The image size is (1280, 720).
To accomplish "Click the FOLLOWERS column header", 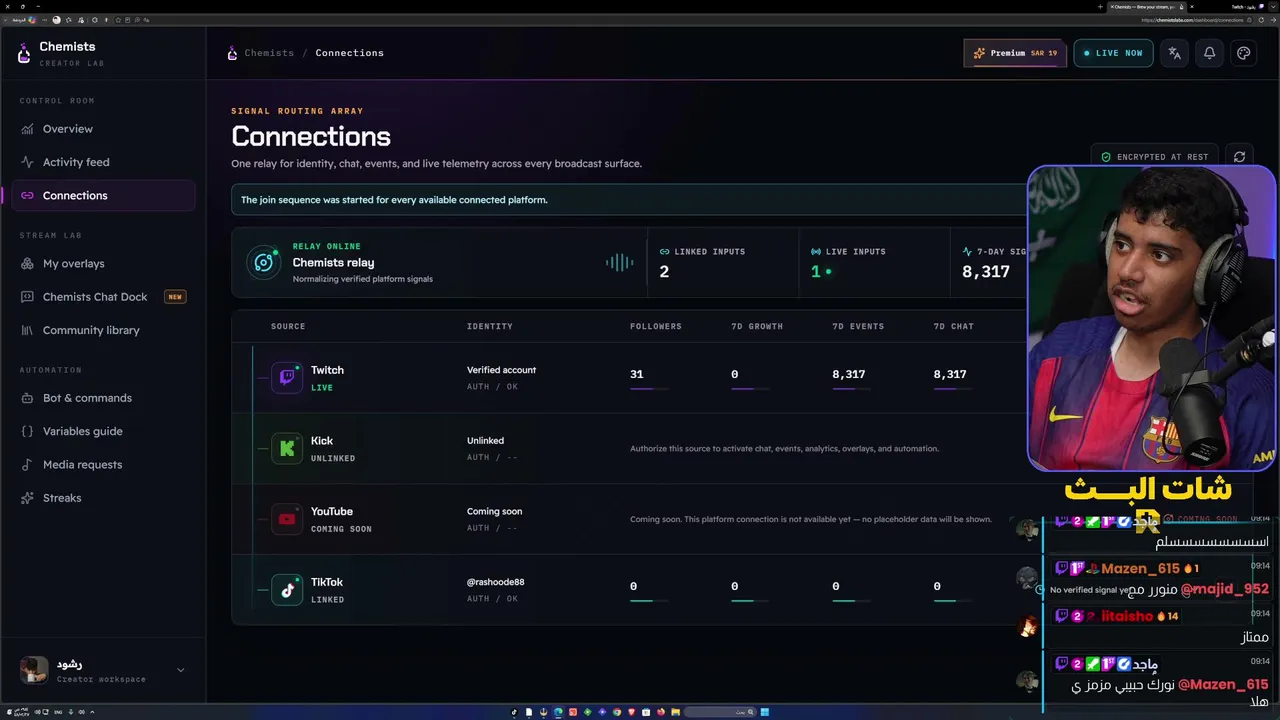I will (656, 326).
